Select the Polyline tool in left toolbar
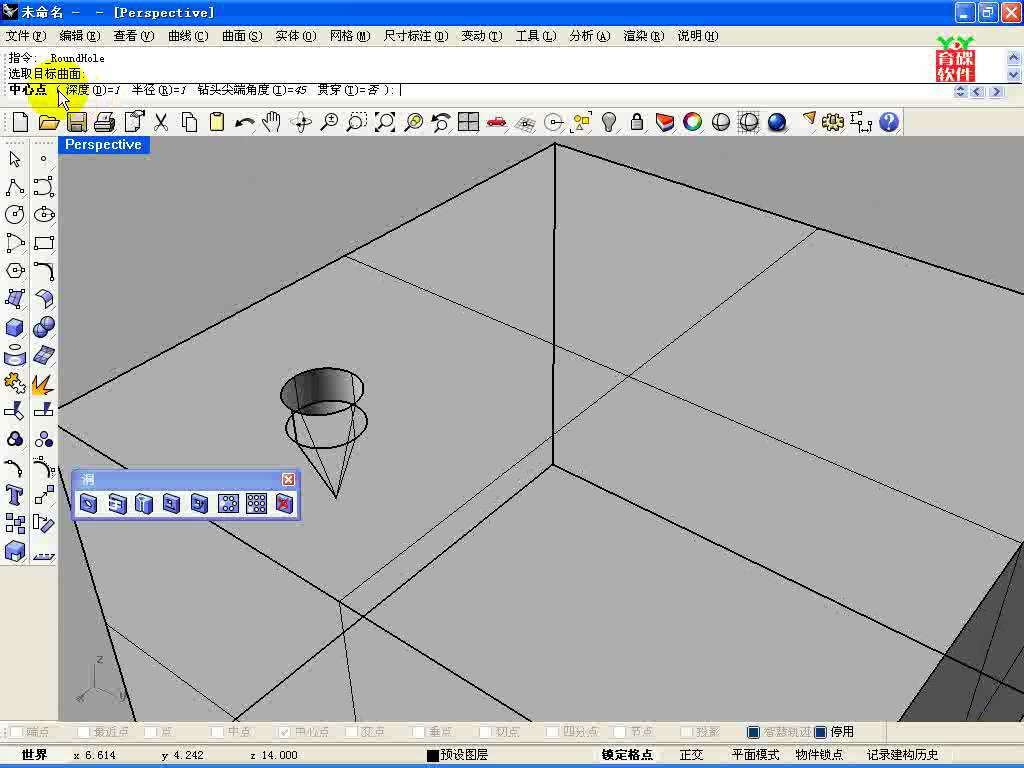Image resolution: width=1024 pixels, height=768 pixels. point(15,187)
